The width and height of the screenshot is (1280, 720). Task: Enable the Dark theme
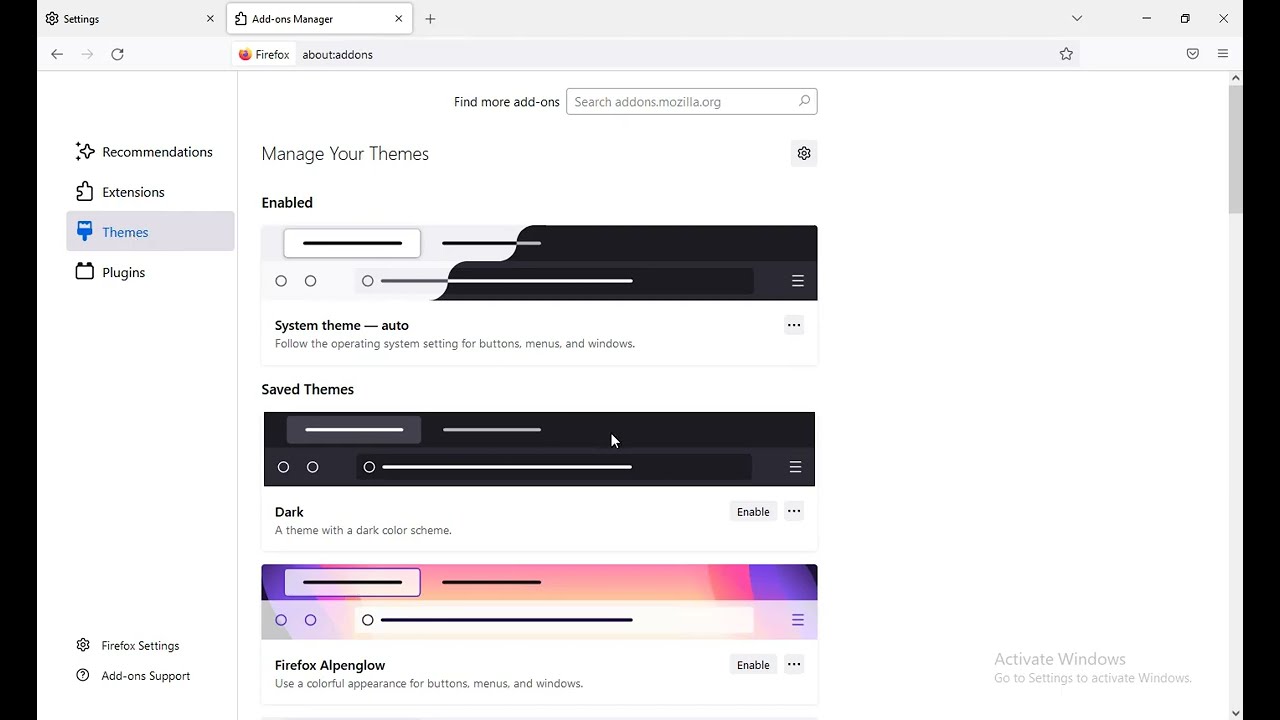pyautogui.click(x=753, y=512)
